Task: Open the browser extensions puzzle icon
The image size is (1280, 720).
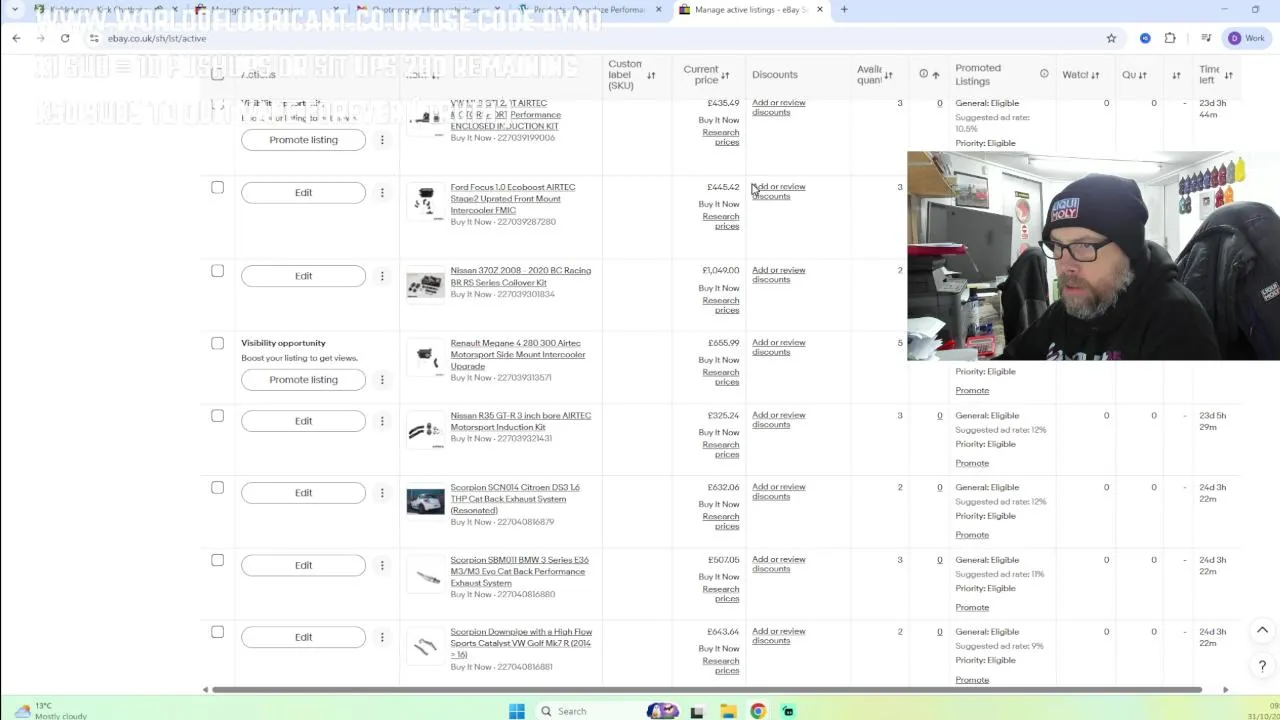Action: click(x=1170, y=38)
